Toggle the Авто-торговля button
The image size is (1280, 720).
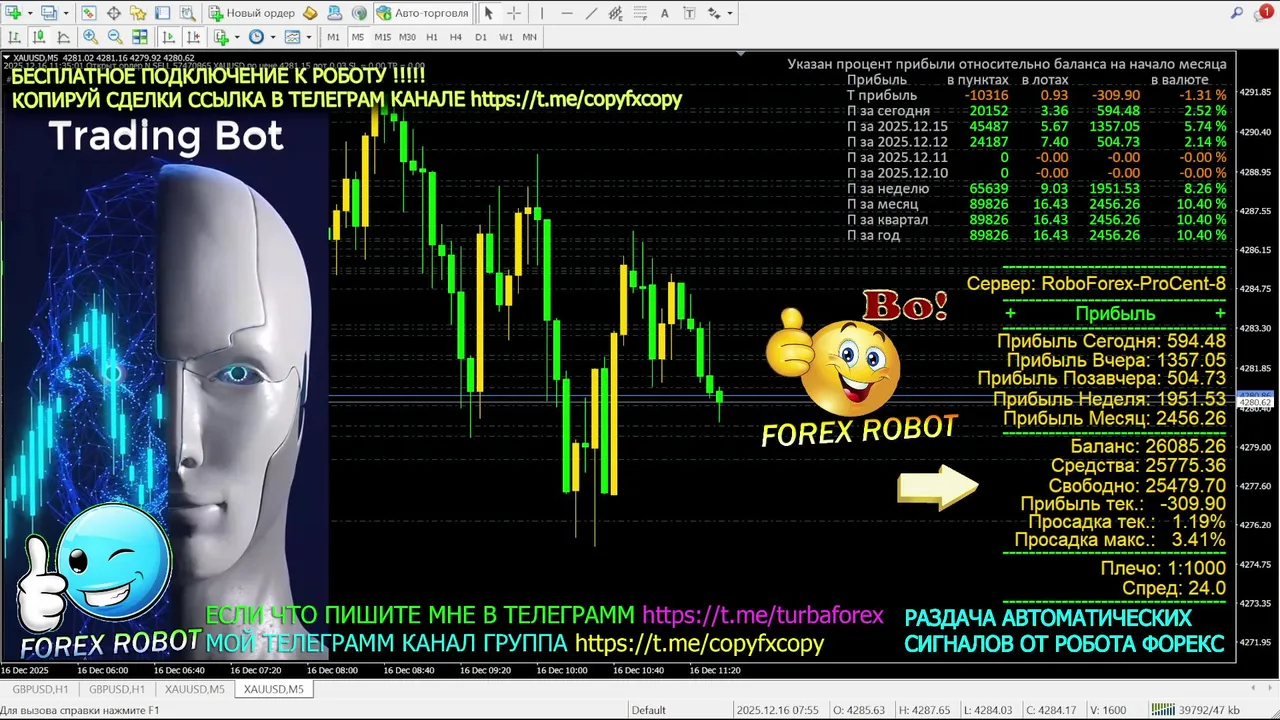(x=423, y=13)
